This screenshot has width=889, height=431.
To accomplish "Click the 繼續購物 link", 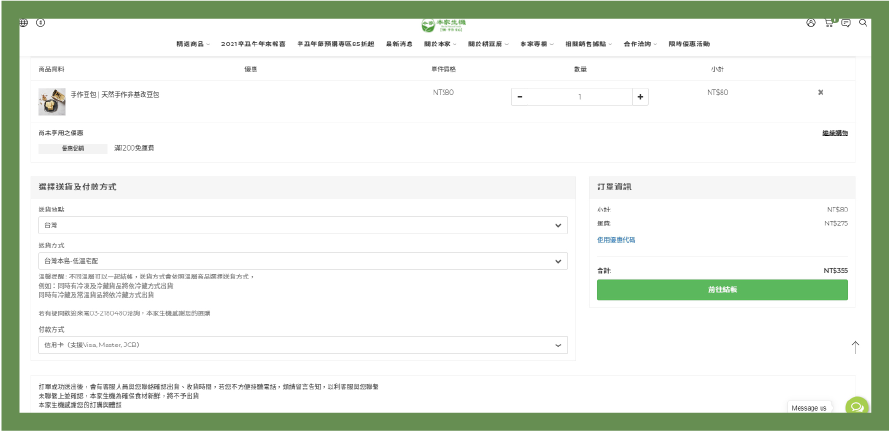I will tap(835, 132).
